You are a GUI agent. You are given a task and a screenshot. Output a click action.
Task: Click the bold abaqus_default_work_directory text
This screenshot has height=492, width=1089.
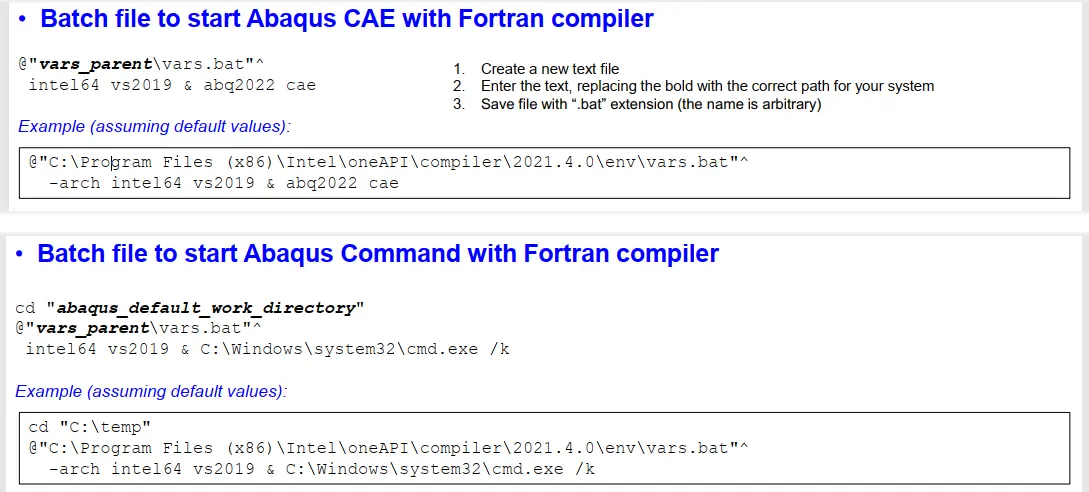[x=206, y=308]
